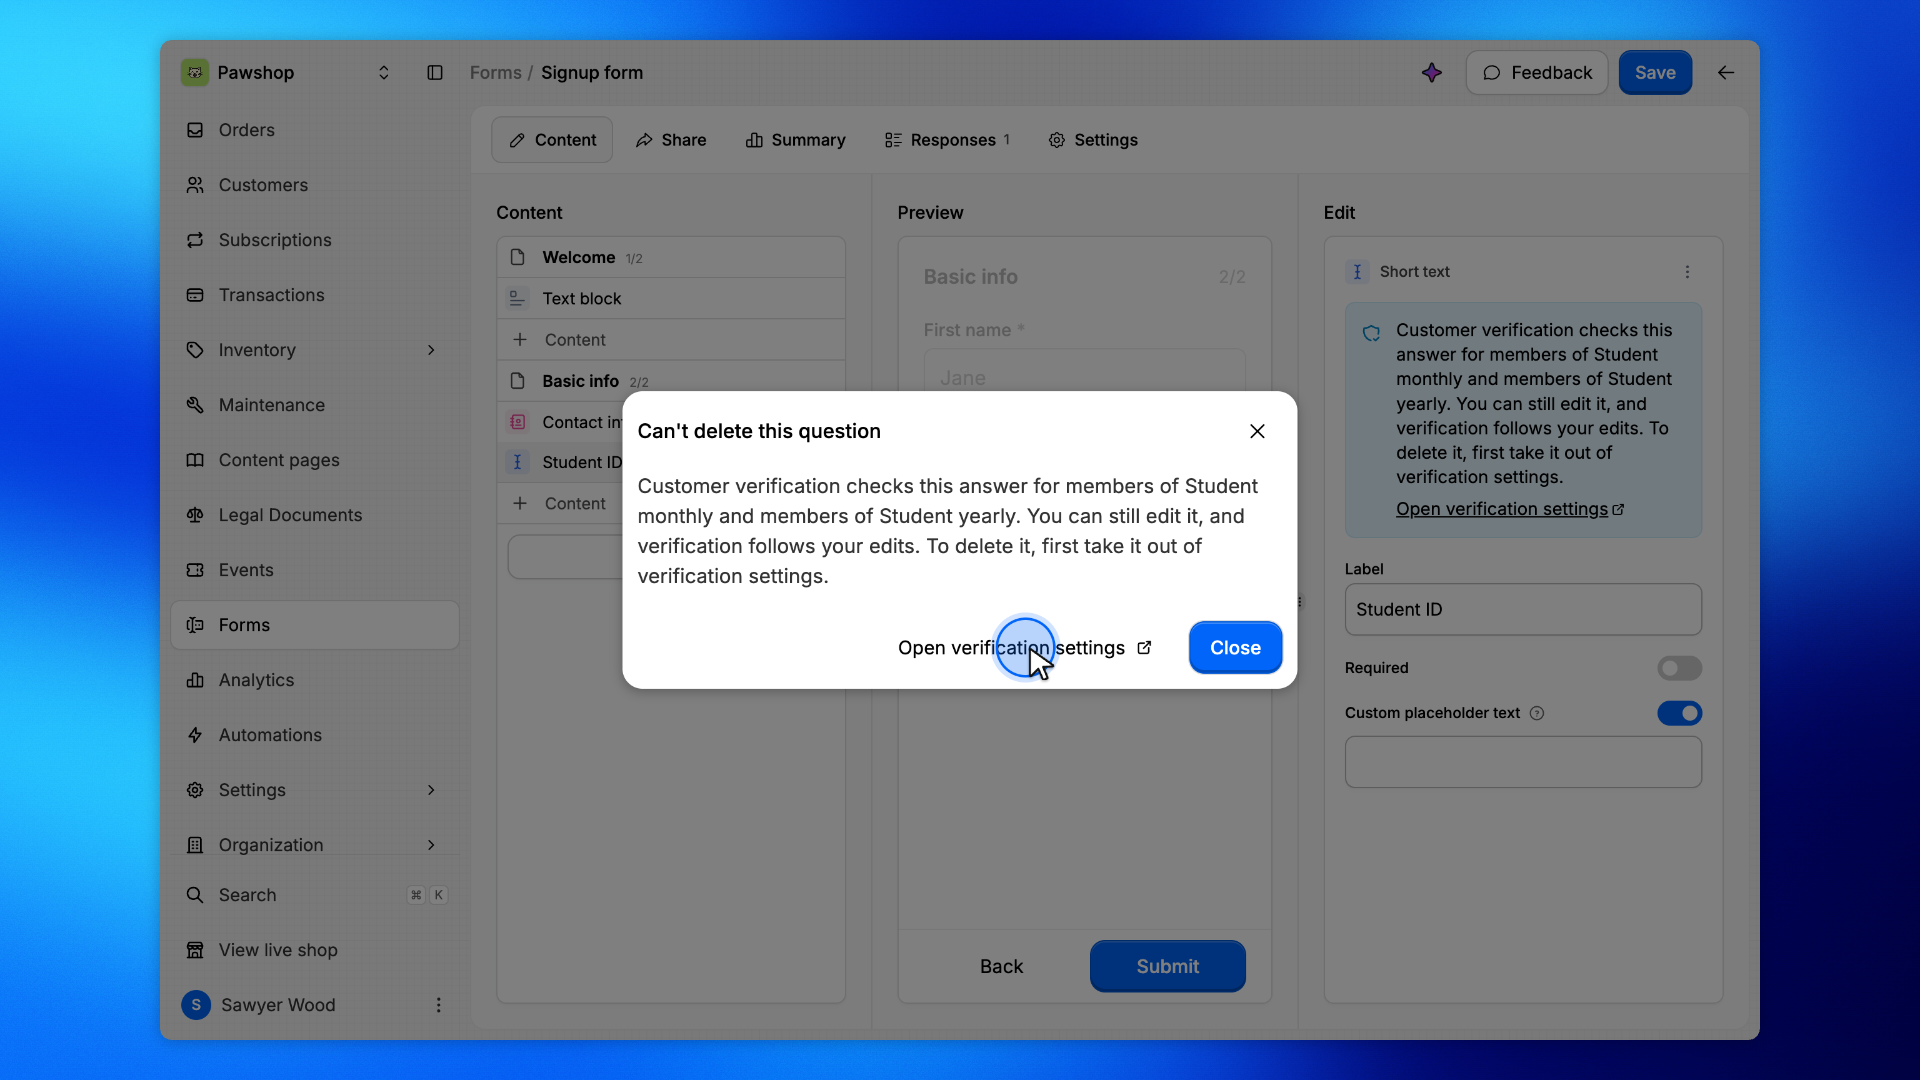Viewport: 1920px width, 1080px height.
Task: Toggle the sidebar collapse icon
Action: pos(435,72)
